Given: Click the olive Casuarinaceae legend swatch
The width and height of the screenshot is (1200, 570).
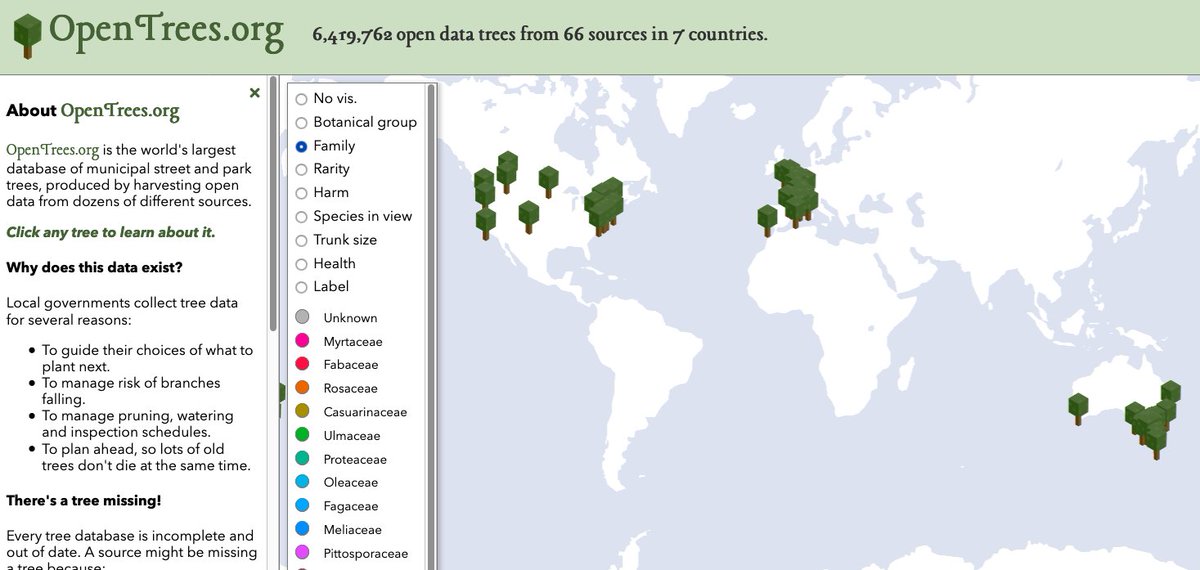Looking at the screenshot, I should pyautogui.click(x=303, y=411).
